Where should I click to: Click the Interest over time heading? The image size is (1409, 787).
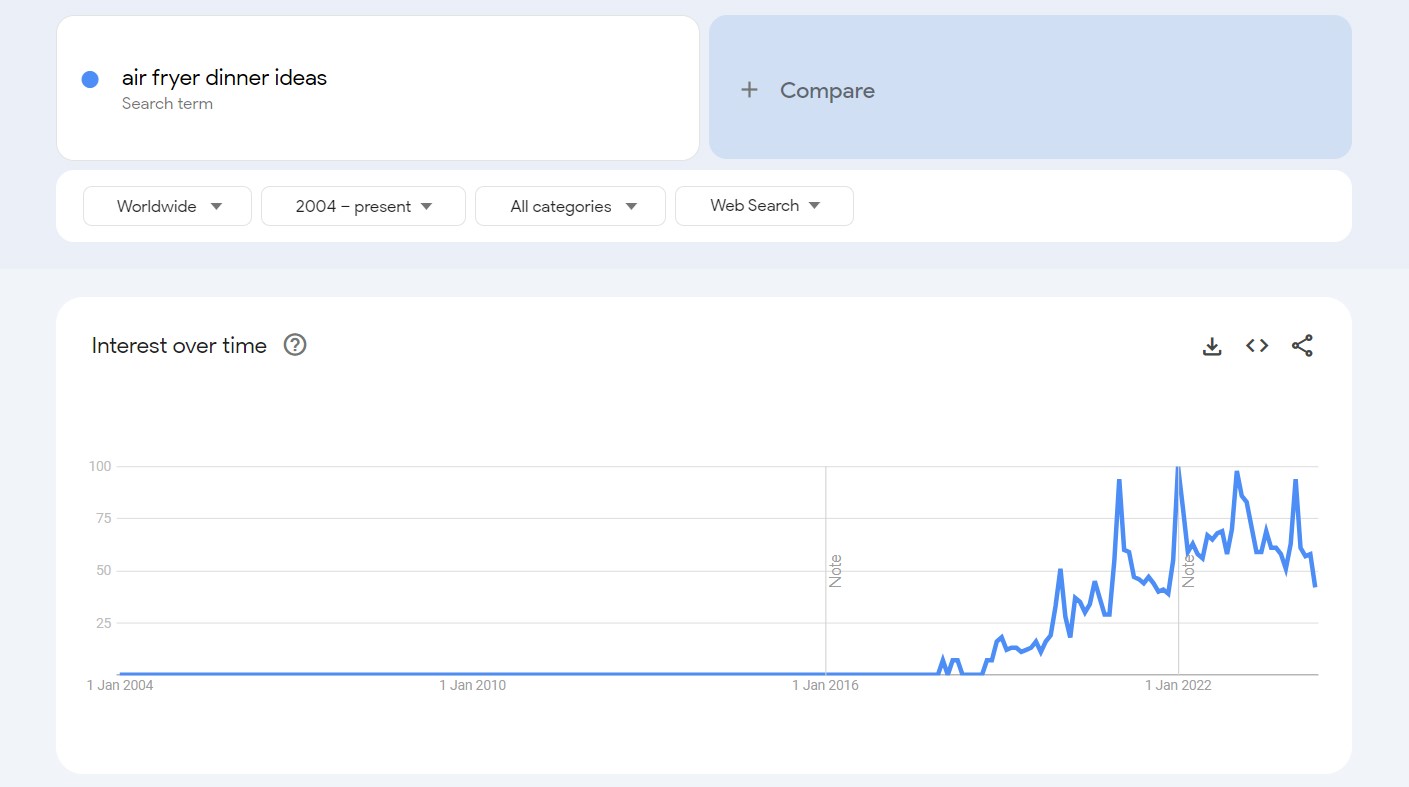click(179, 346)
